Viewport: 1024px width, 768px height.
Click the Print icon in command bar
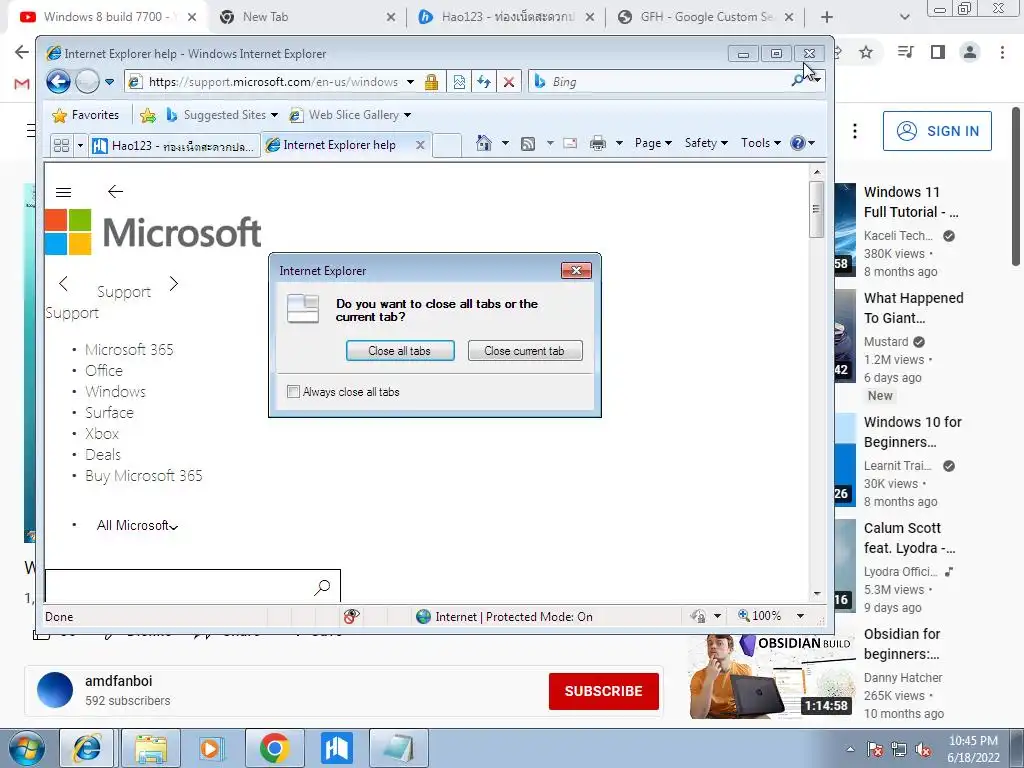598,143
